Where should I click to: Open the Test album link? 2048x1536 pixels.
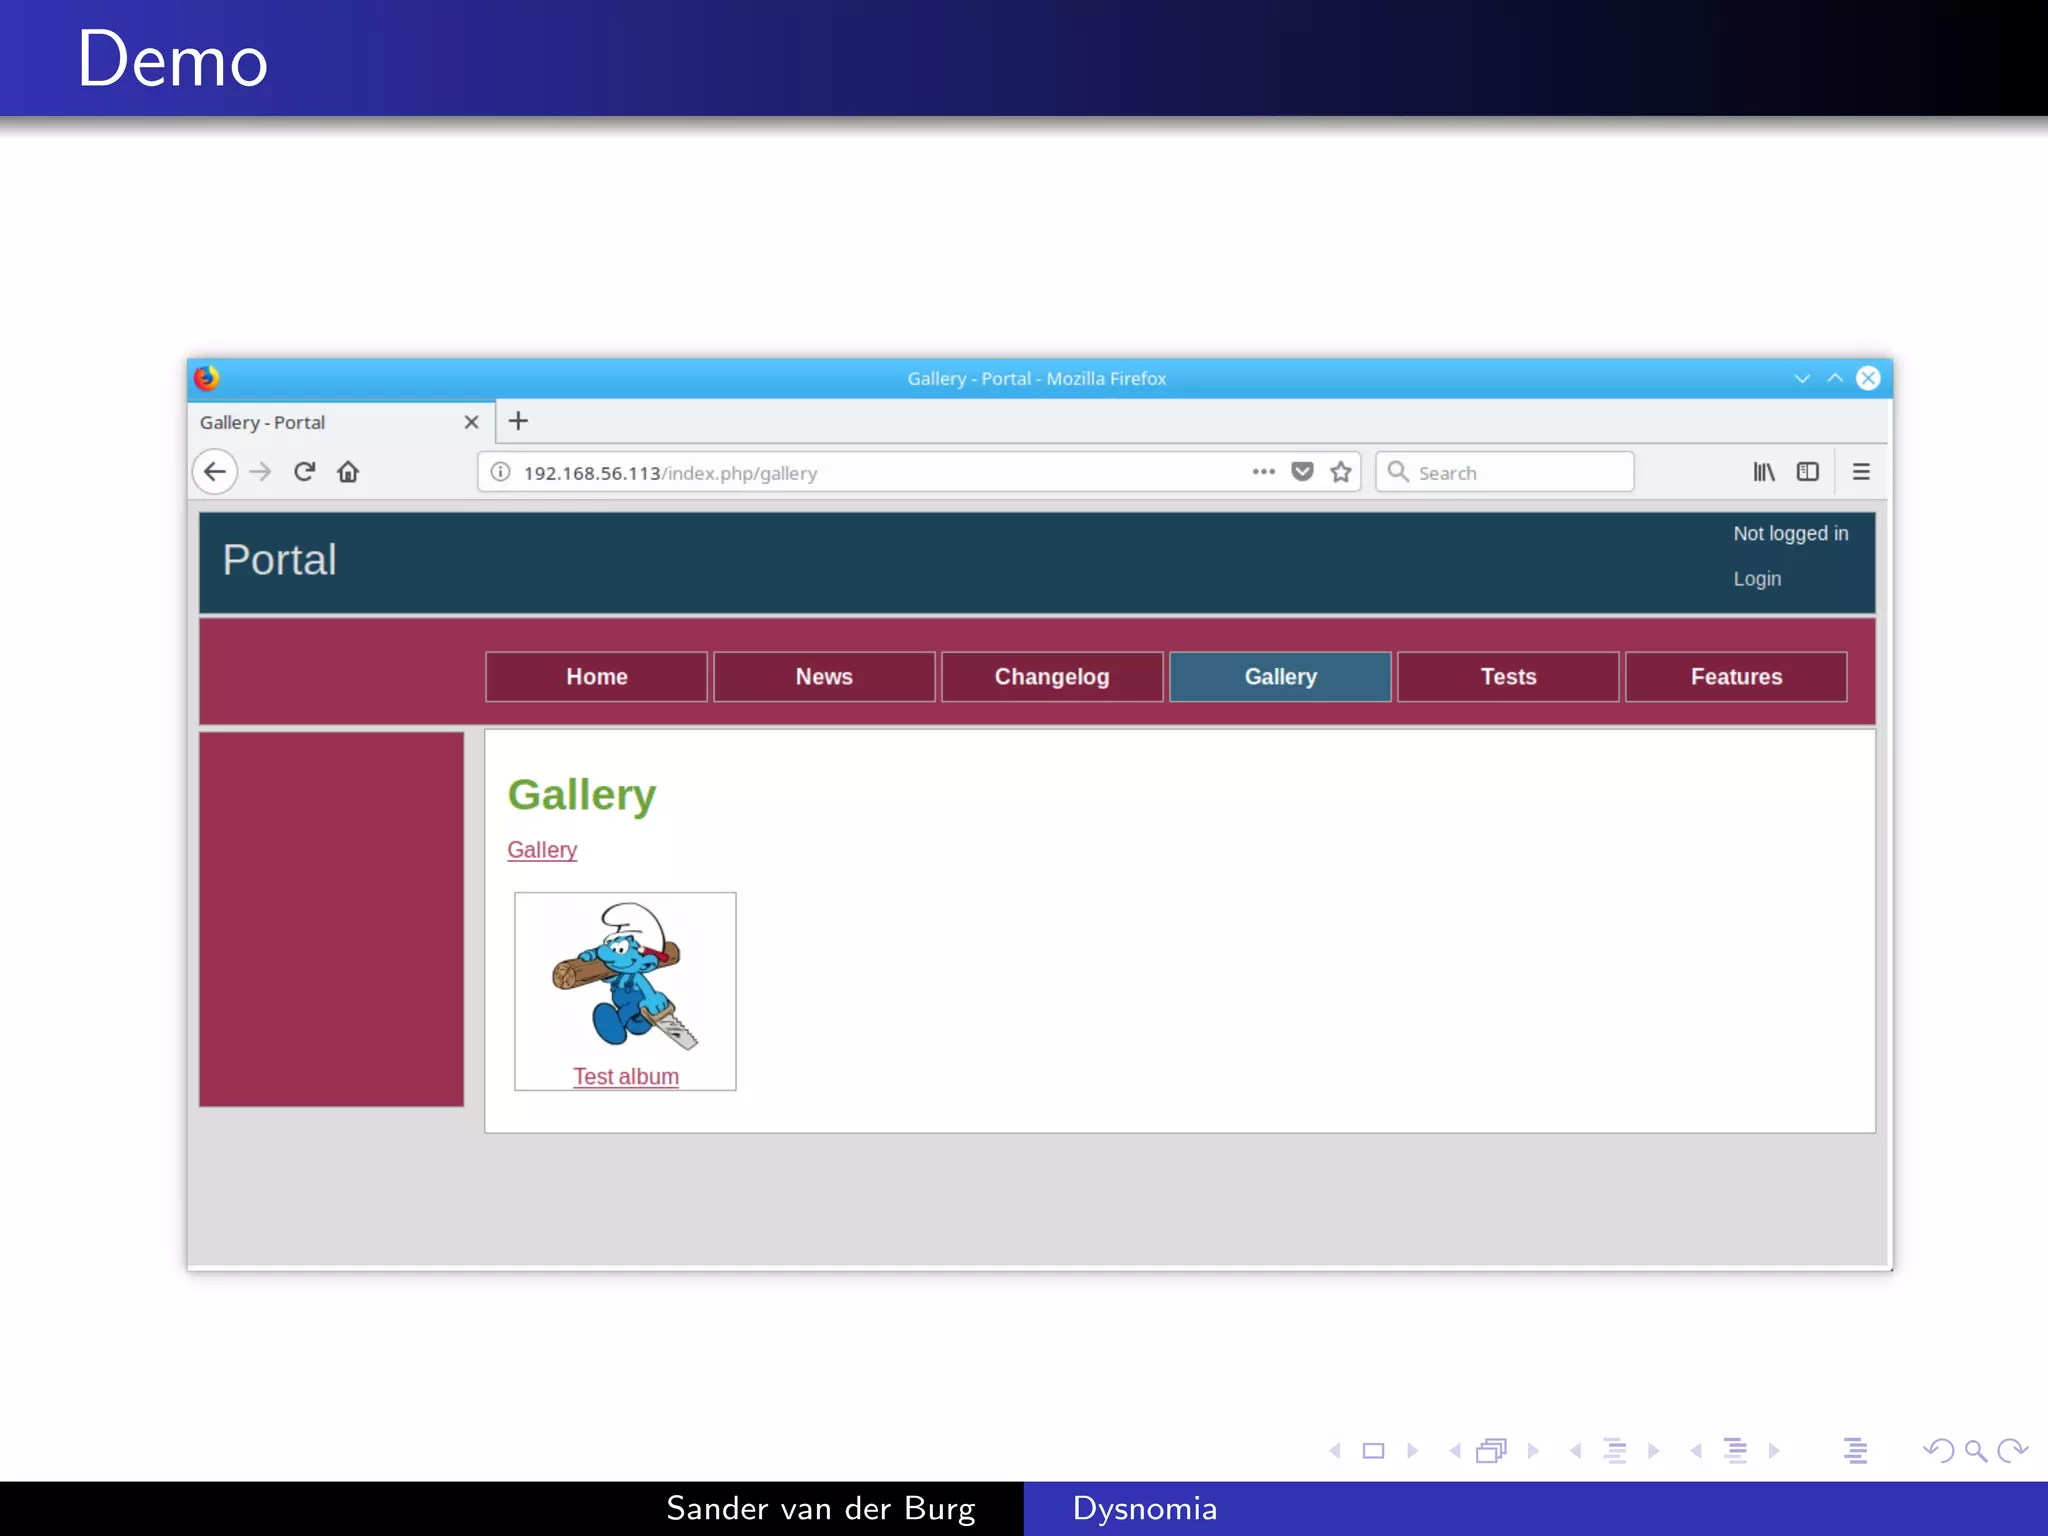click(626, 1077)
